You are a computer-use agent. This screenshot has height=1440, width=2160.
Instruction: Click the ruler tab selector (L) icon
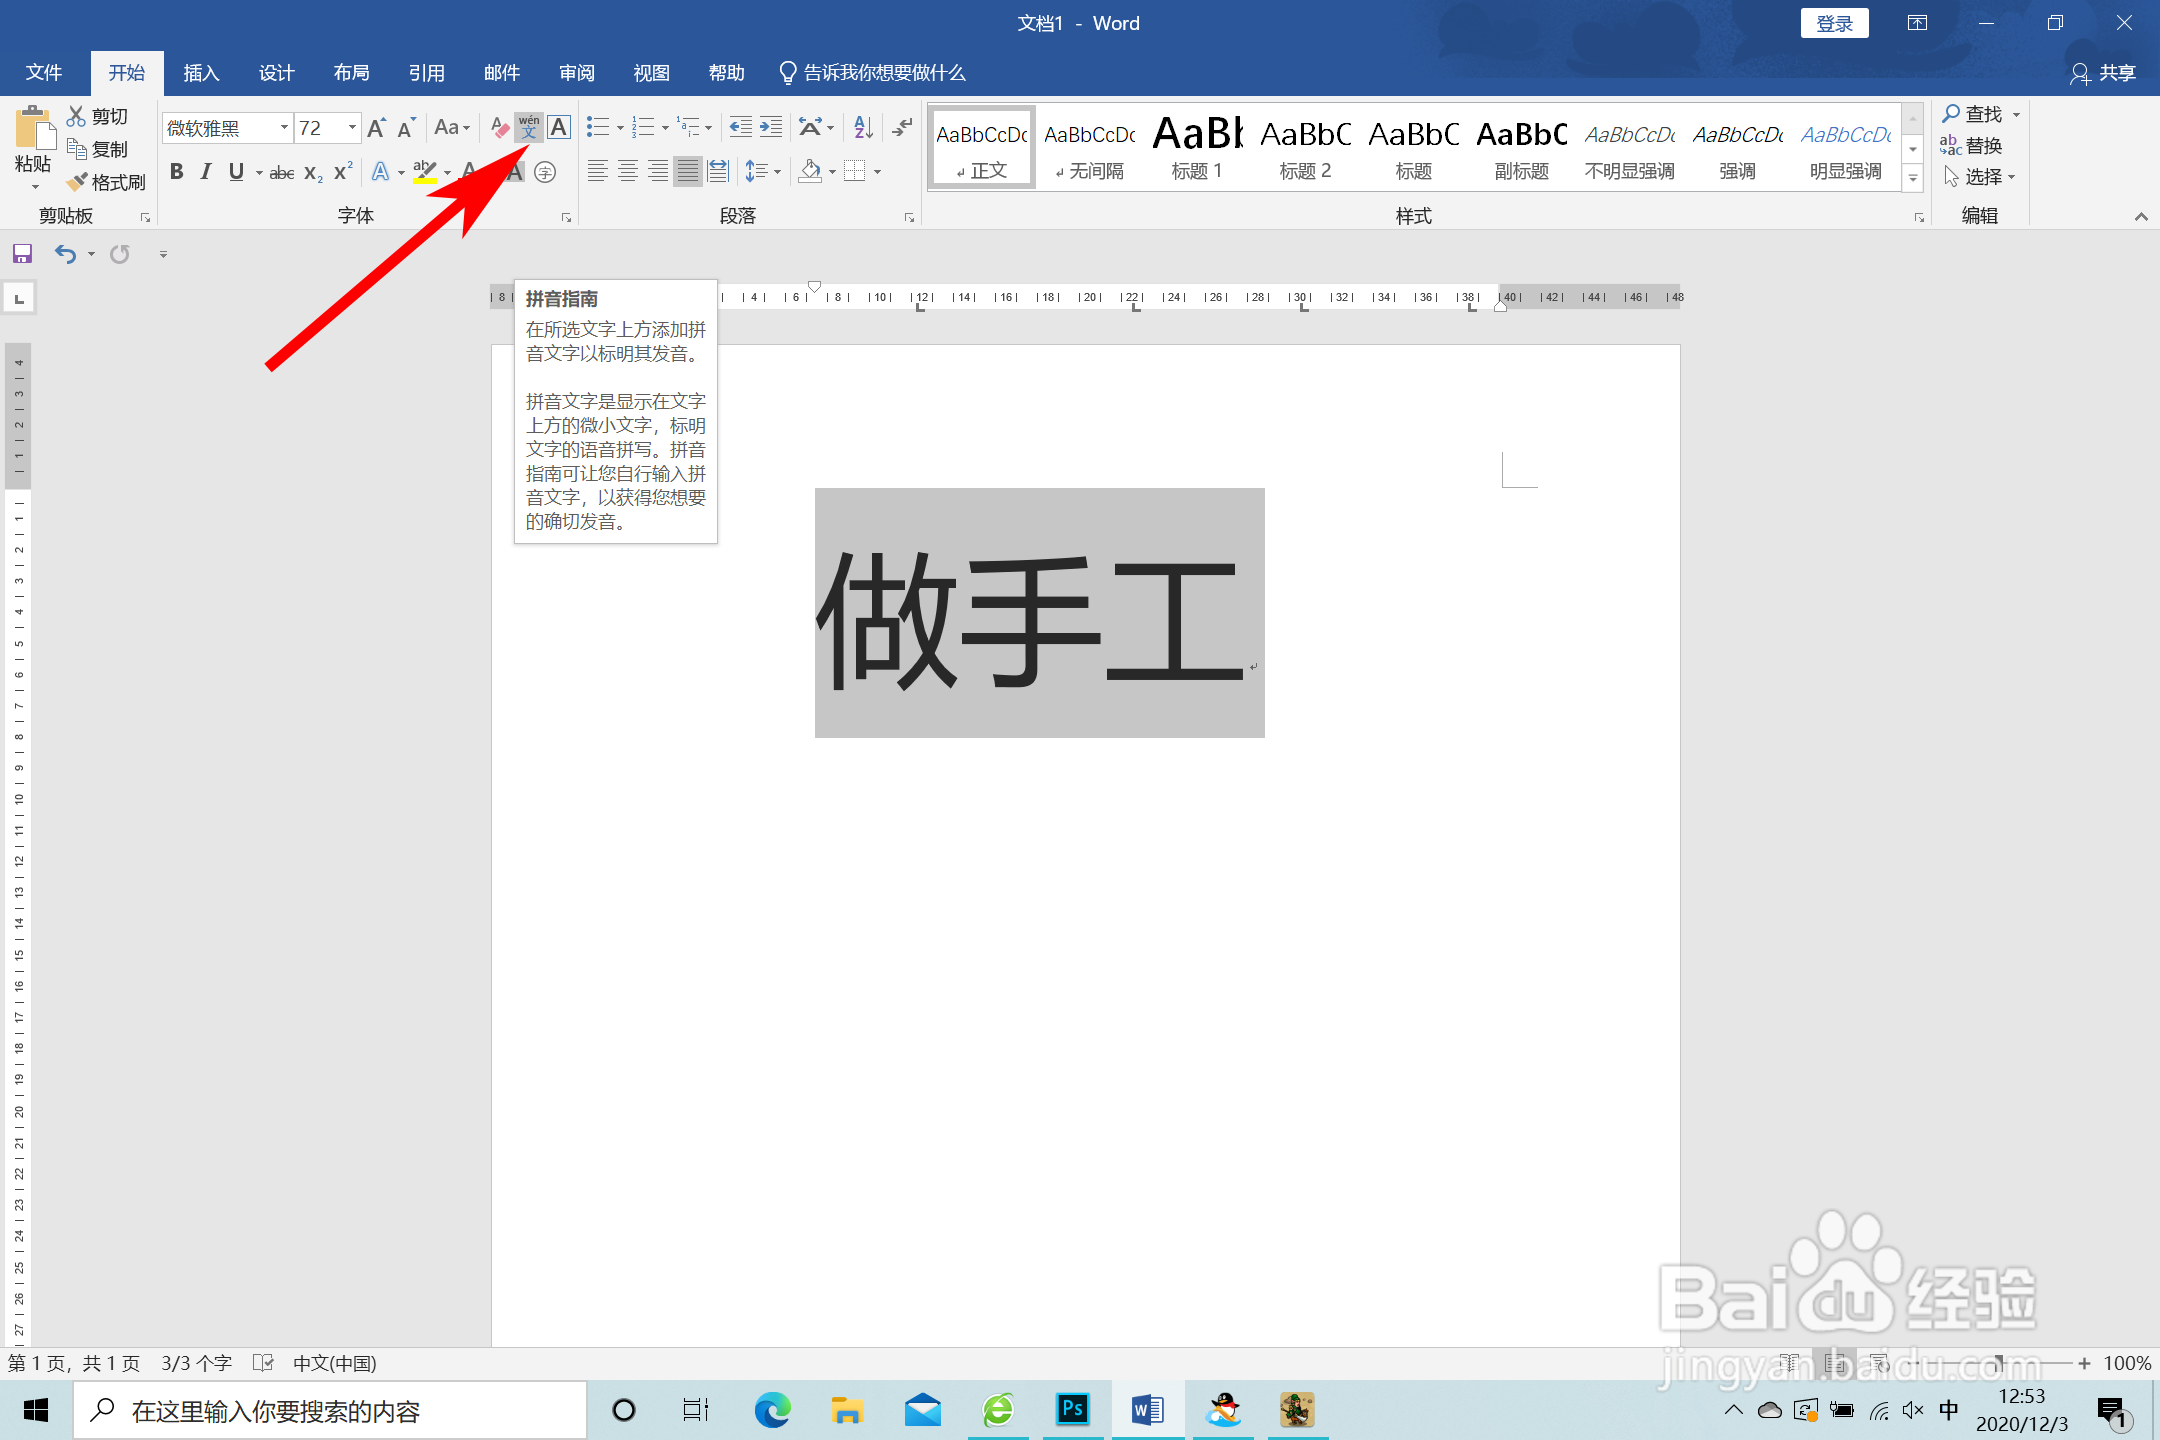(19, 298)
